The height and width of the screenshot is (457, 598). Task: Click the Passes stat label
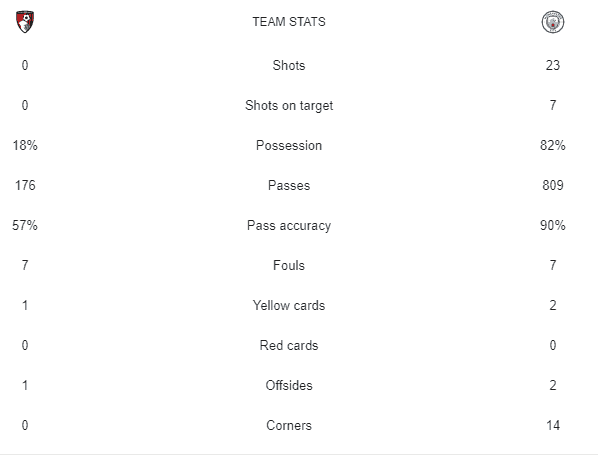[x=289, y=185]
